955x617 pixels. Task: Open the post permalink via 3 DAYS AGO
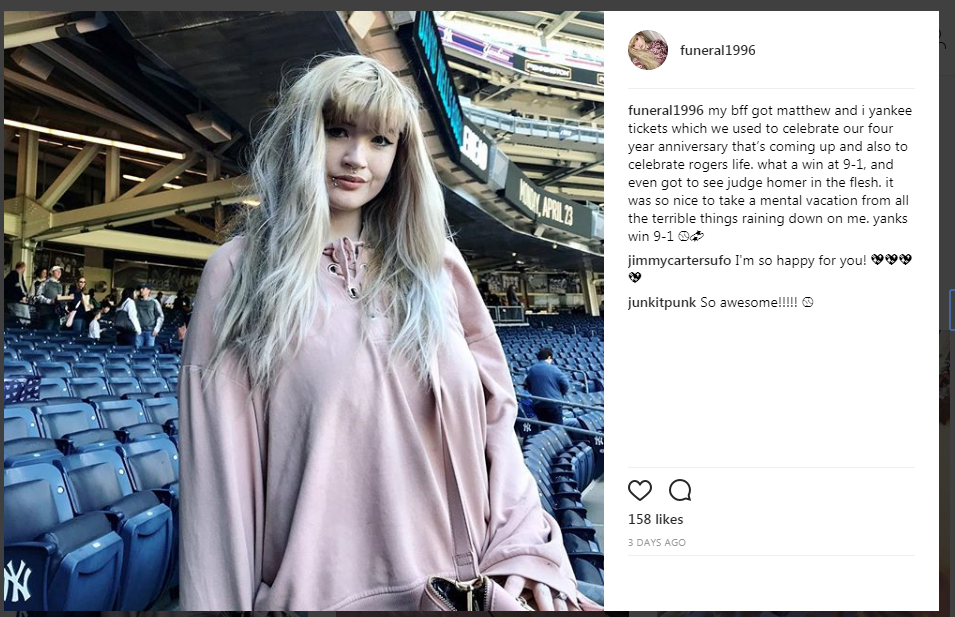[x=657, y=543]
